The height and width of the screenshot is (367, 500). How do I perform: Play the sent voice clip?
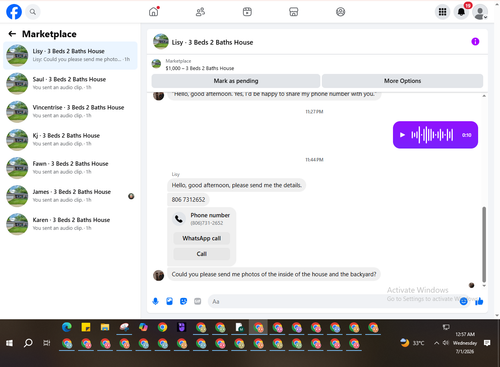(402, 135)
